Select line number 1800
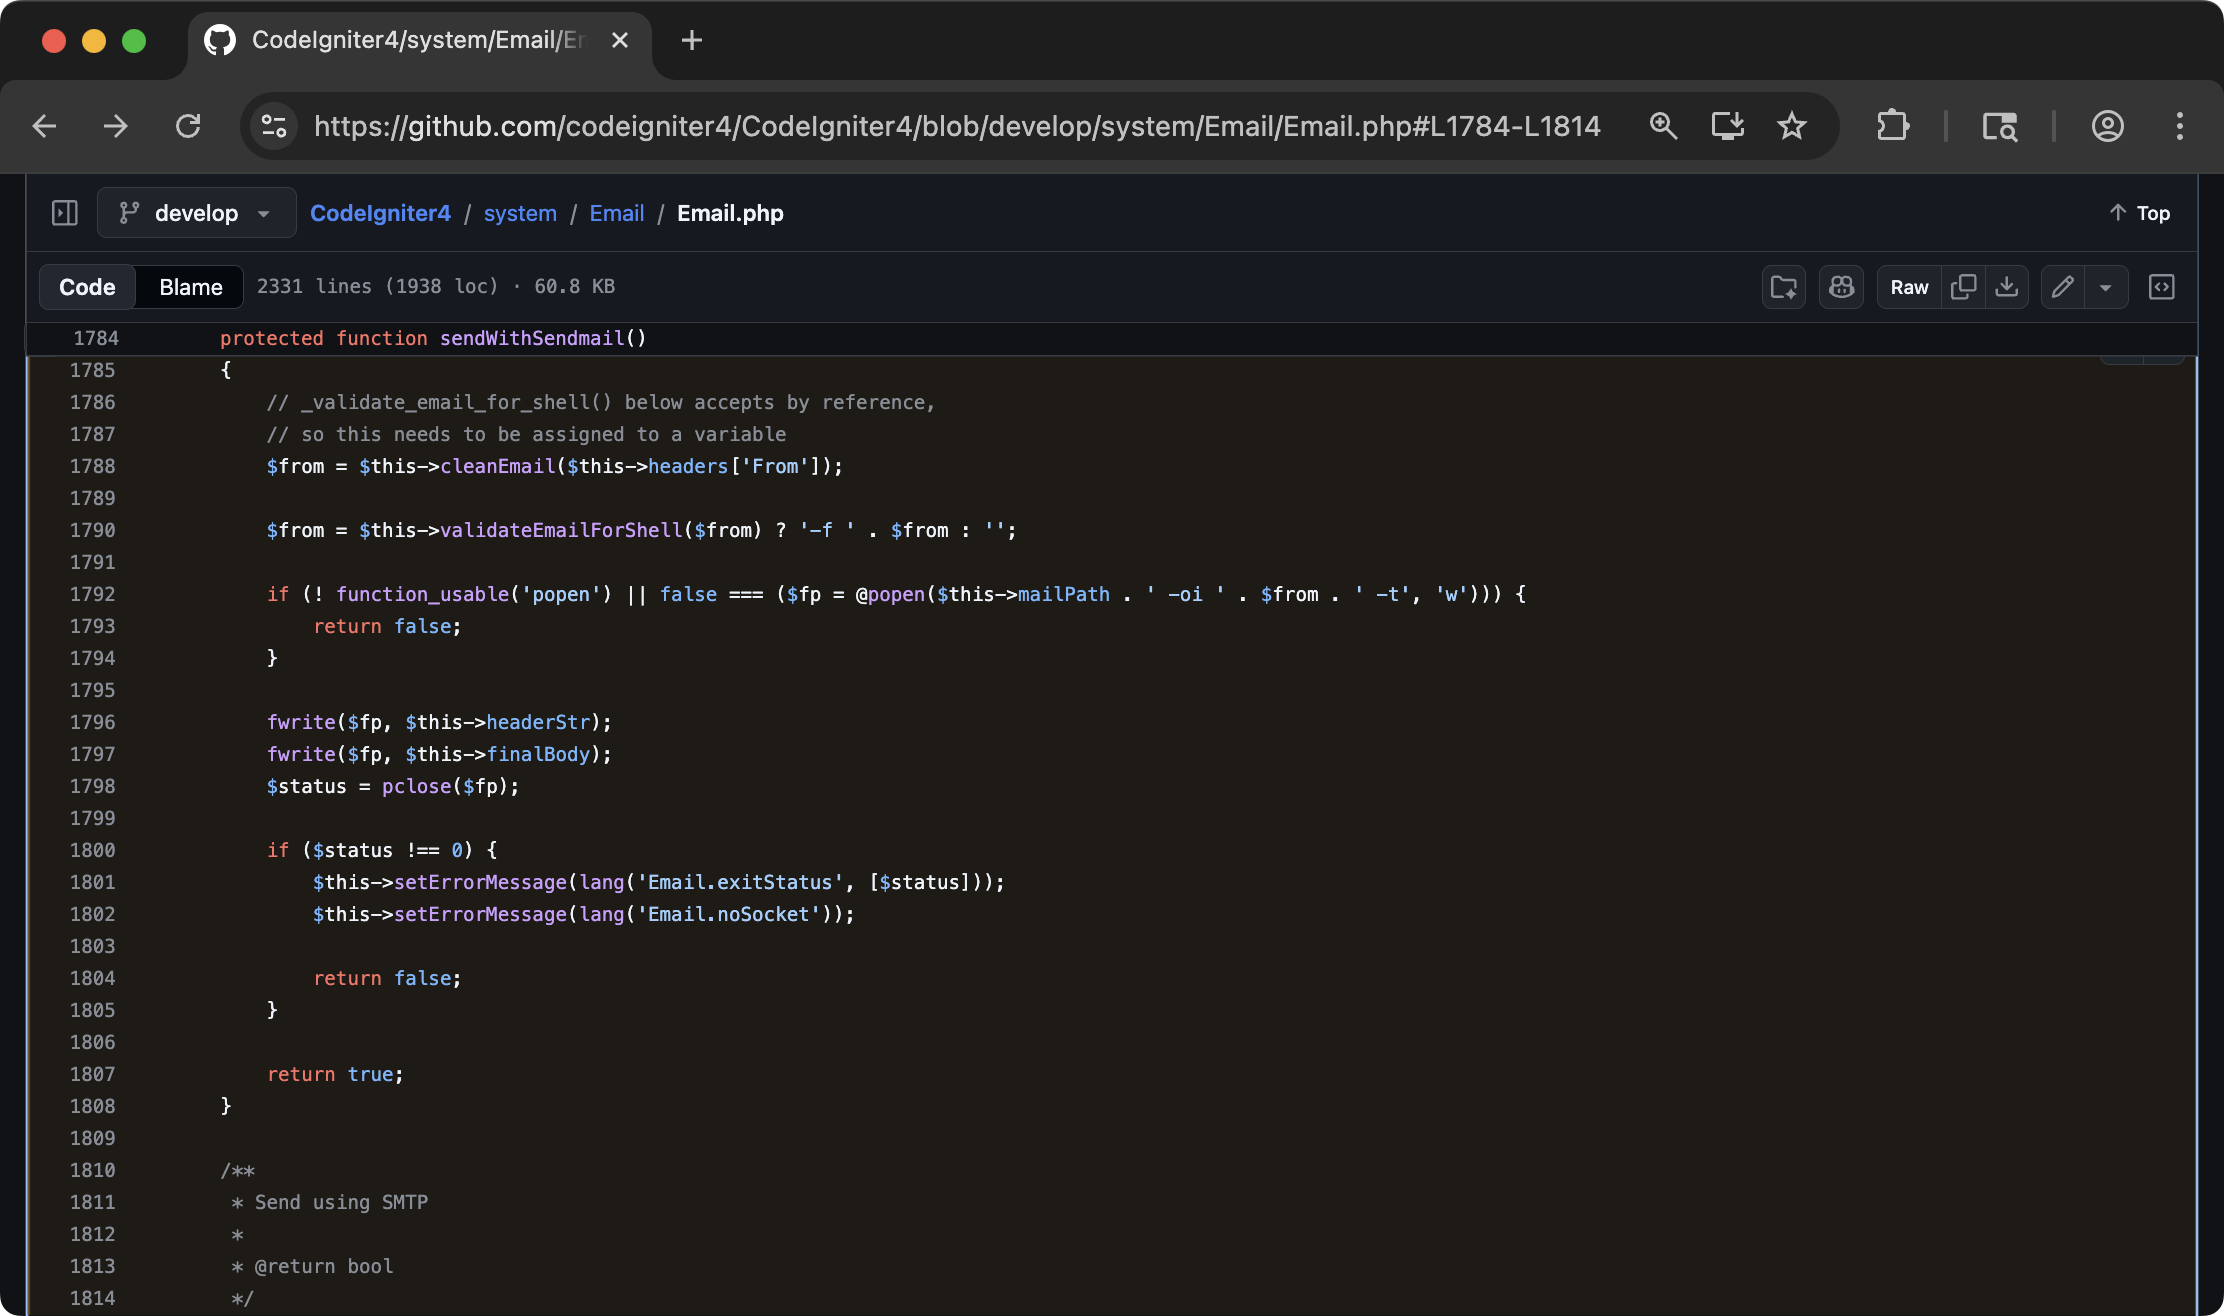Viewport: 2224px width, 1316px height. tap(93, 850)
